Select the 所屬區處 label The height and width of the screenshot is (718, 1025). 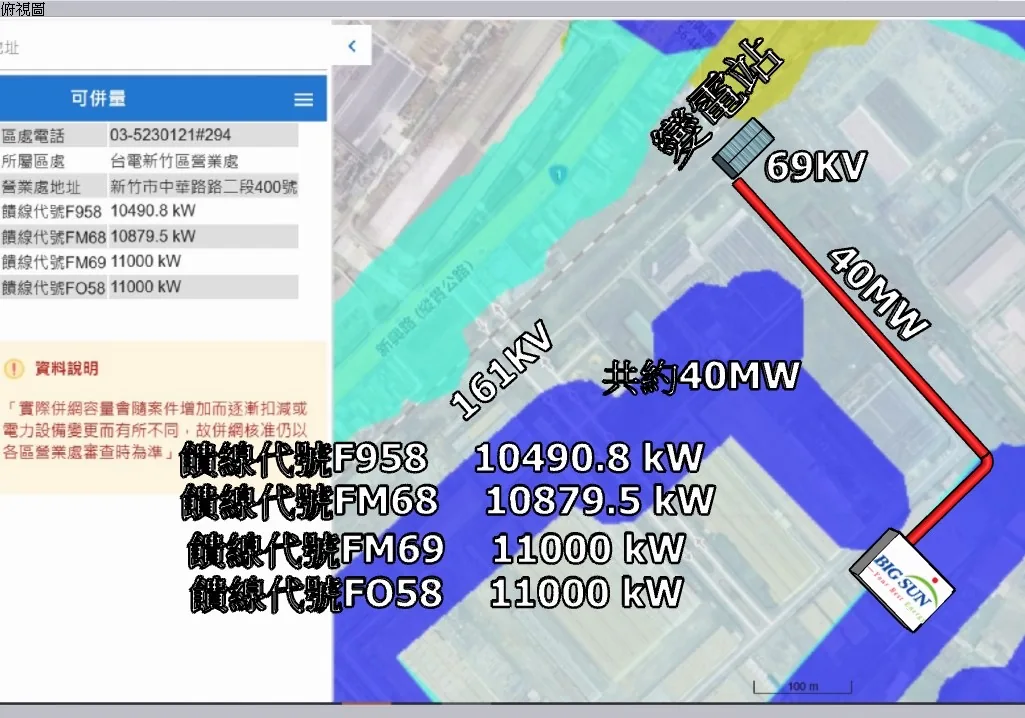click(x=33, y=161)
